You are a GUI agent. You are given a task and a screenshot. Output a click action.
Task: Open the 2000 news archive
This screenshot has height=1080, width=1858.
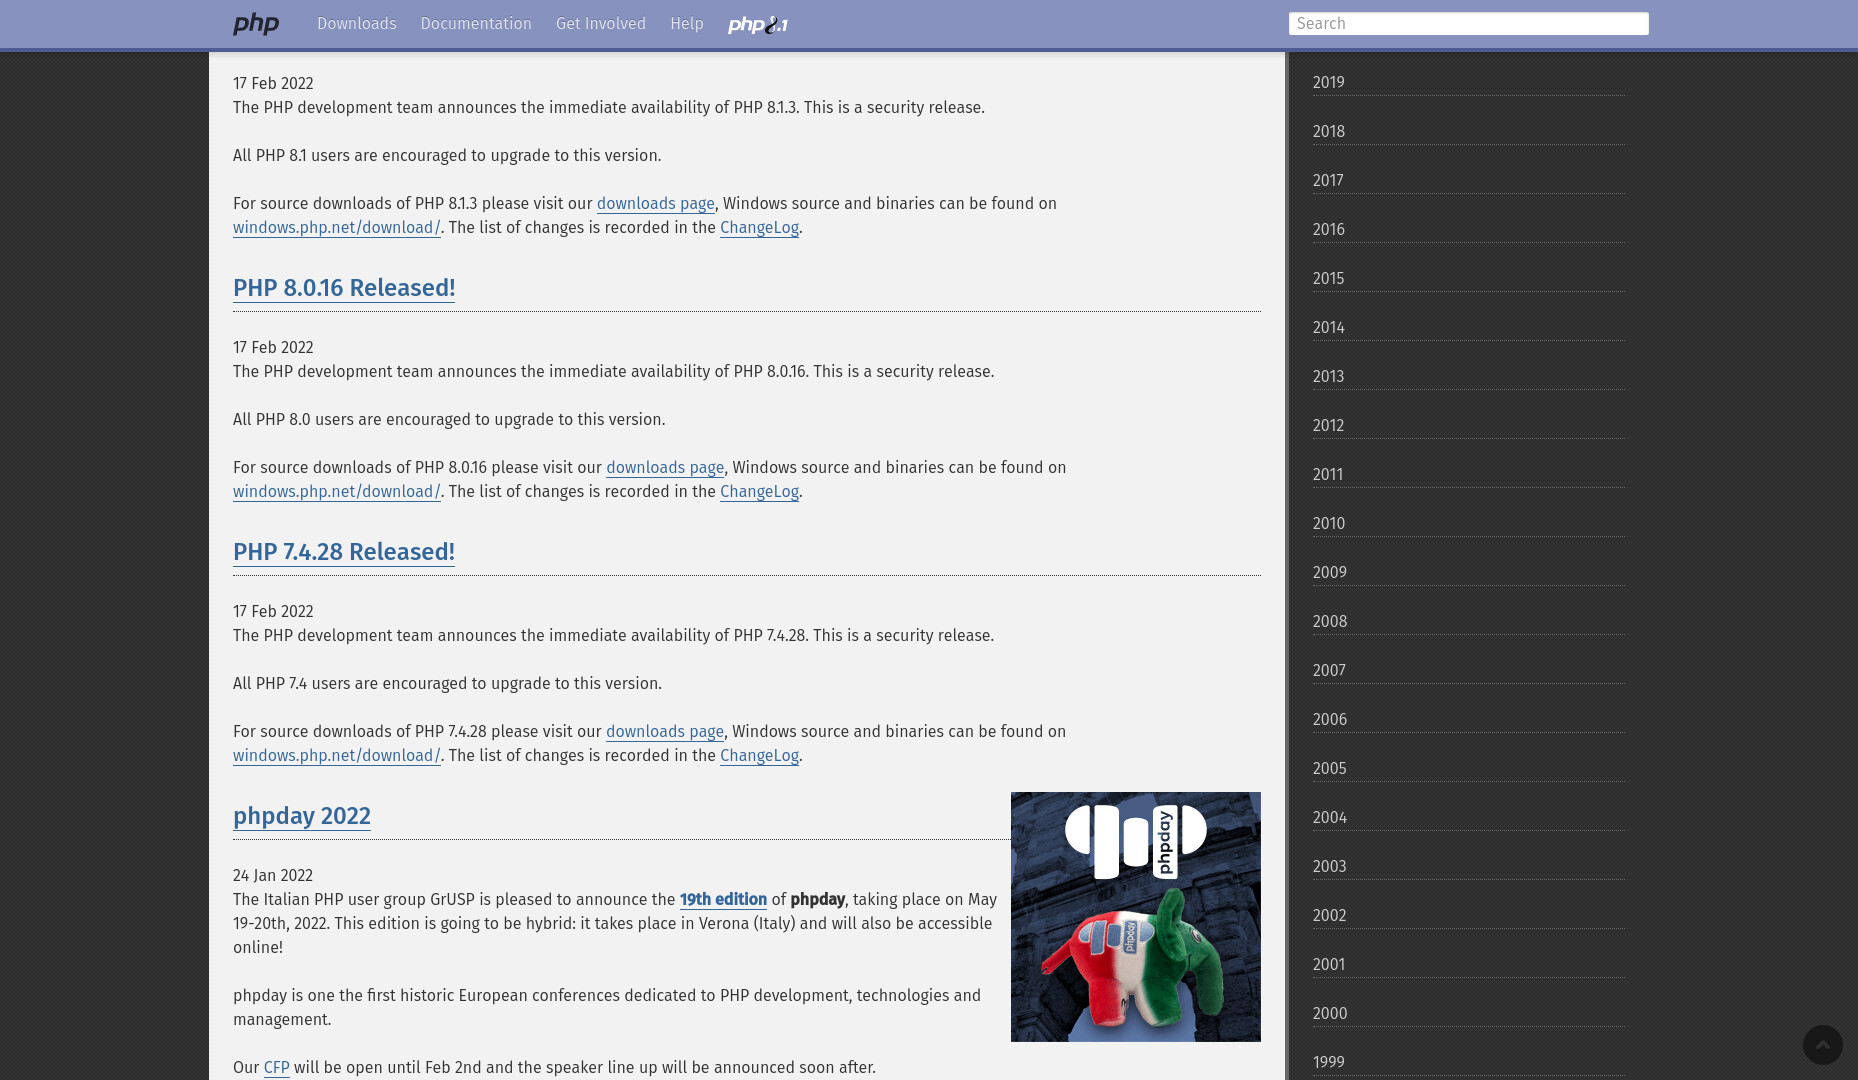1469,1014
